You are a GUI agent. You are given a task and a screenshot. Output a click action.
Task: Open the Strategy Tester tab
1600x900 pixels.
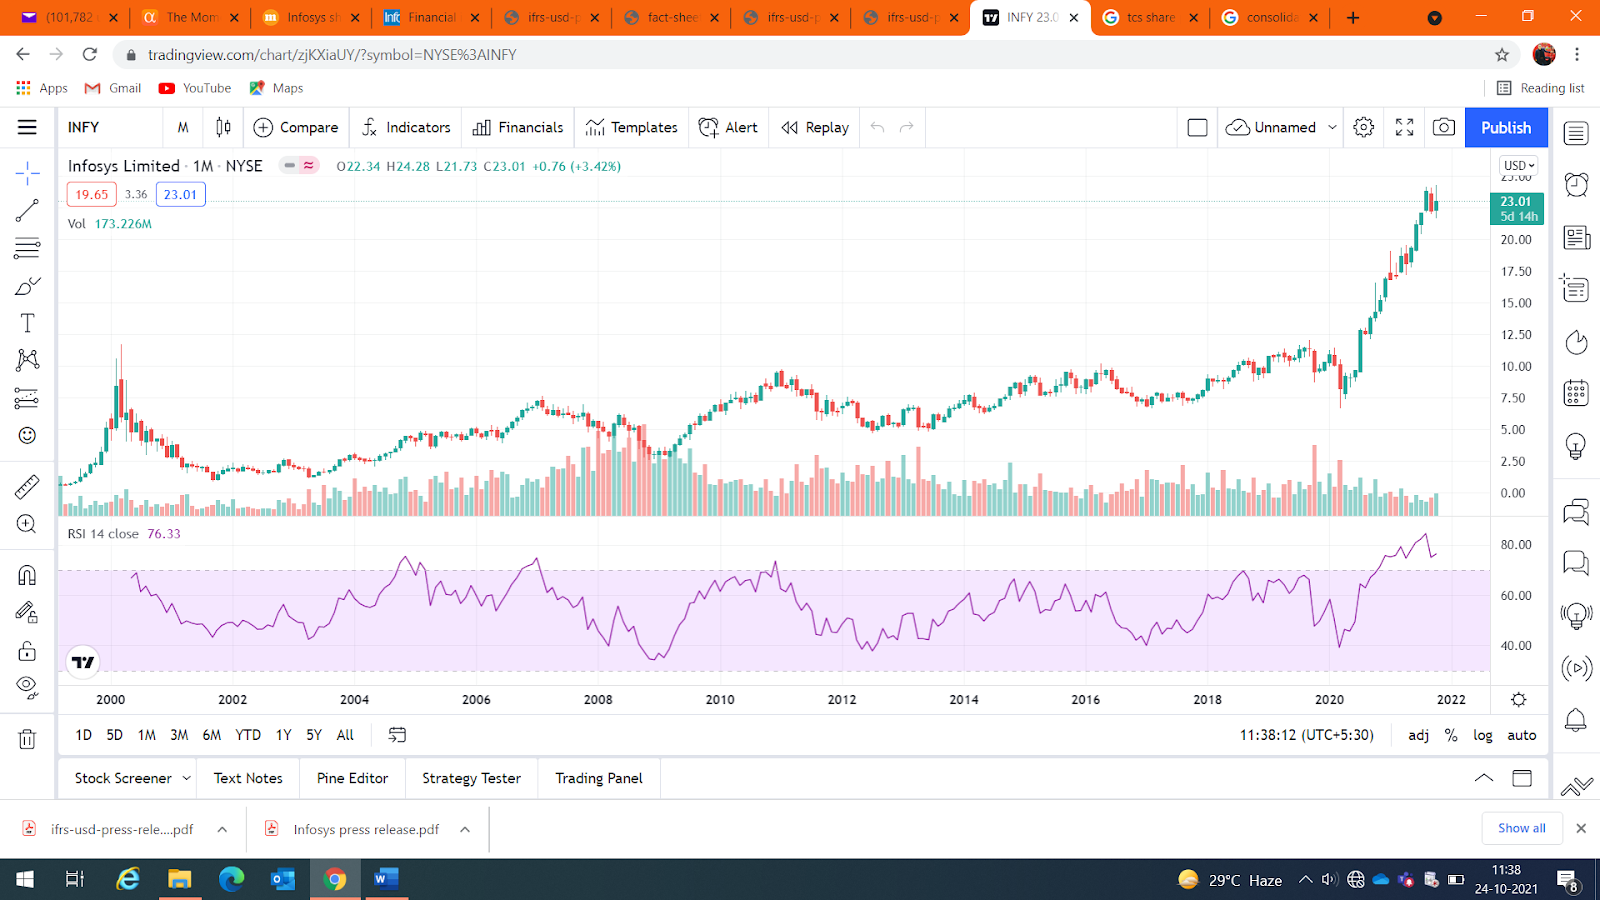(471, 778)
